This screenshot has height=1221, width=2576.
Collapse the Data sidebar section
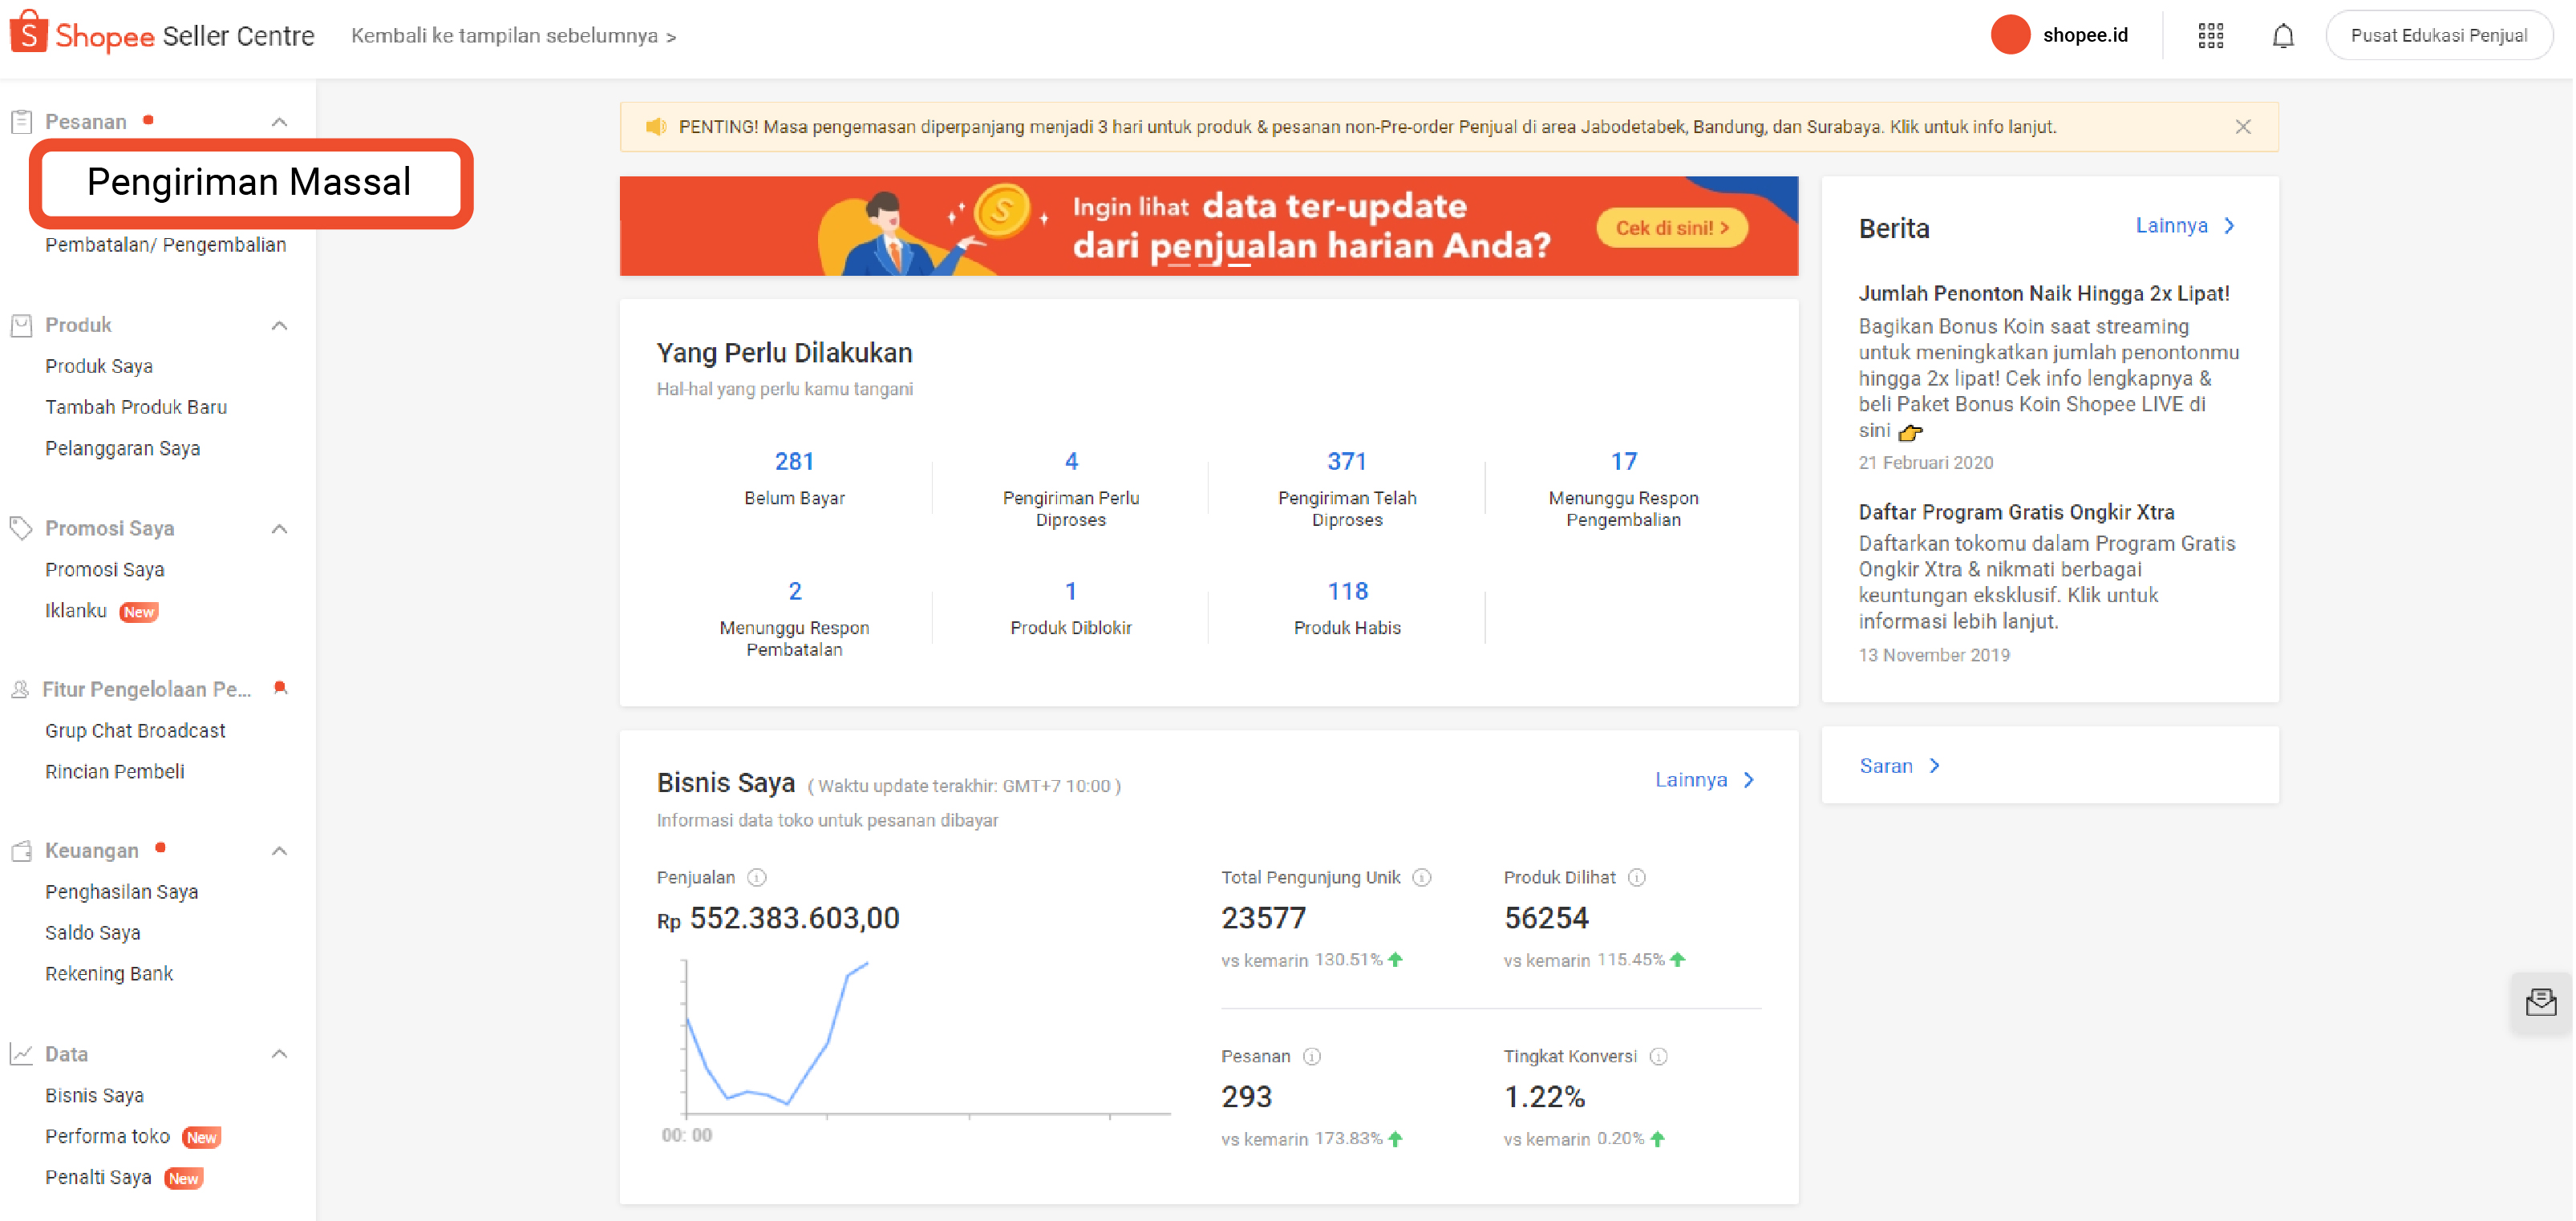click(x=280, y=1053)
